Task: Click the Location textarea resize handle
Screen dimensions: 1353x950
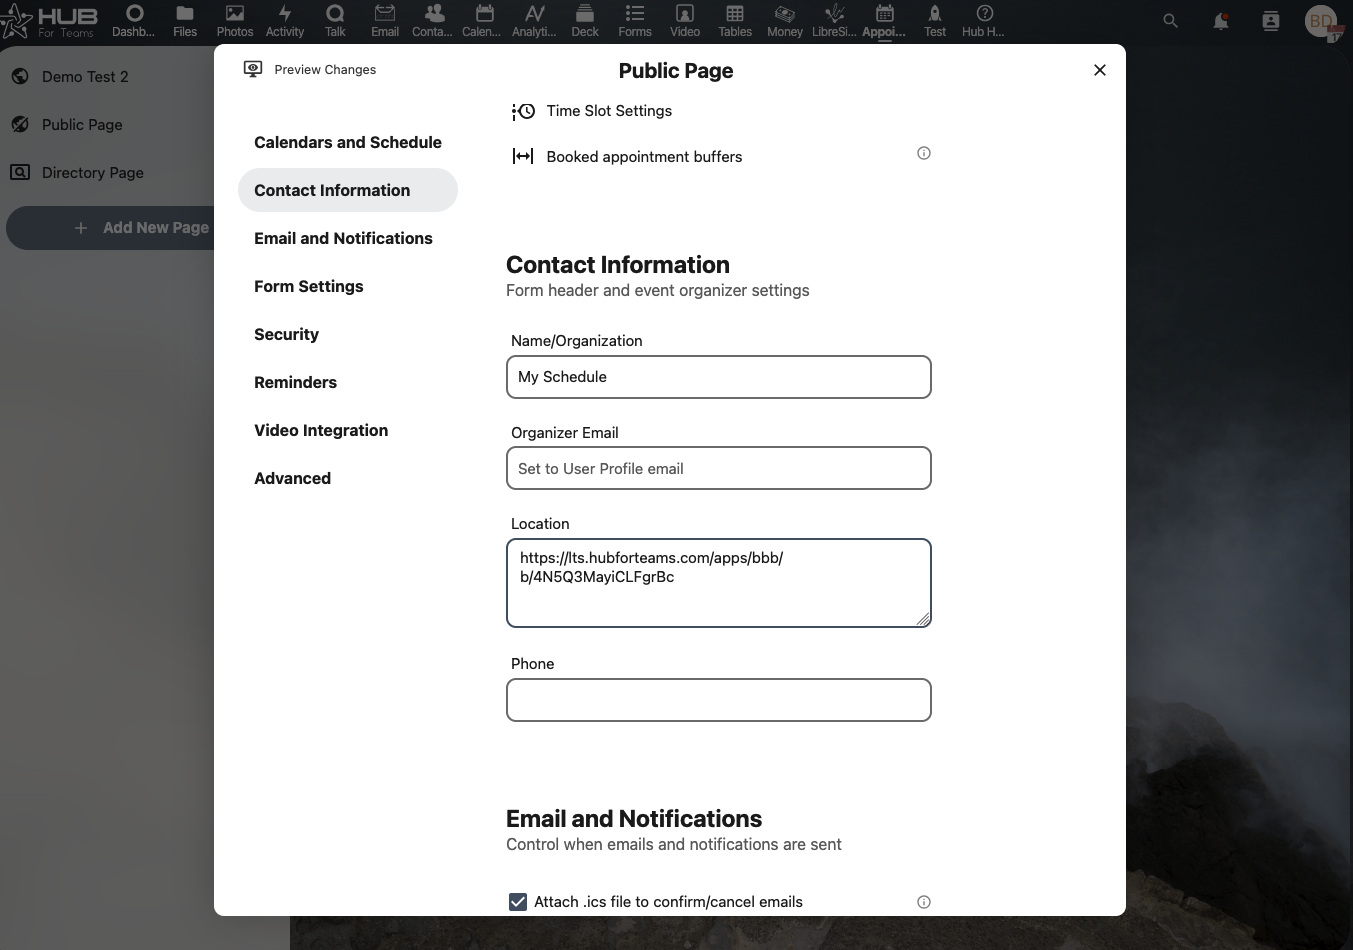Action: 923,619
